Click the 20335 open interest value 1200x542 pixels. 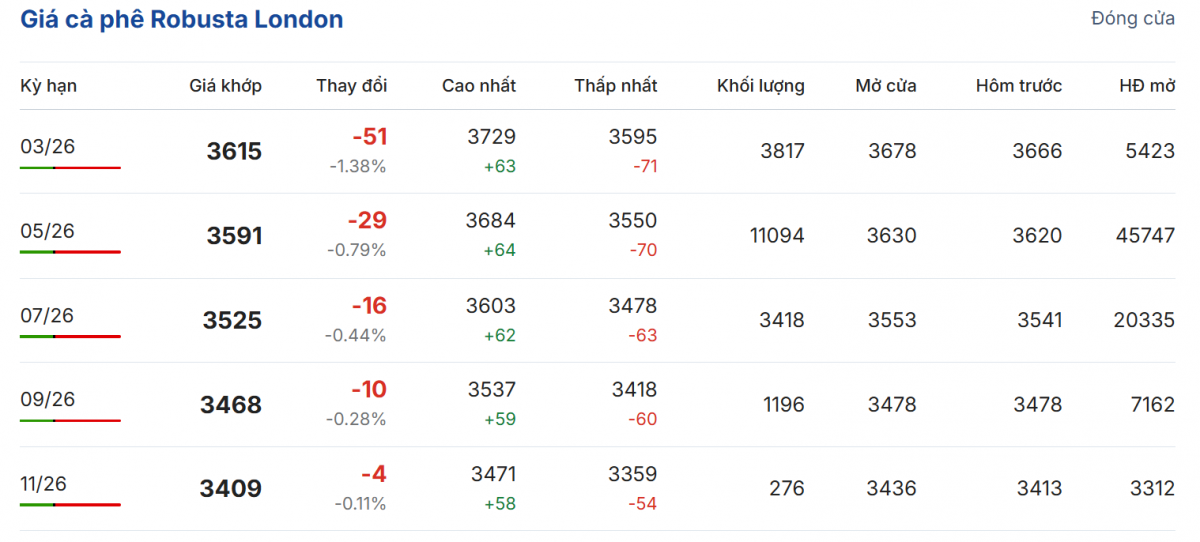point(1144,320)
